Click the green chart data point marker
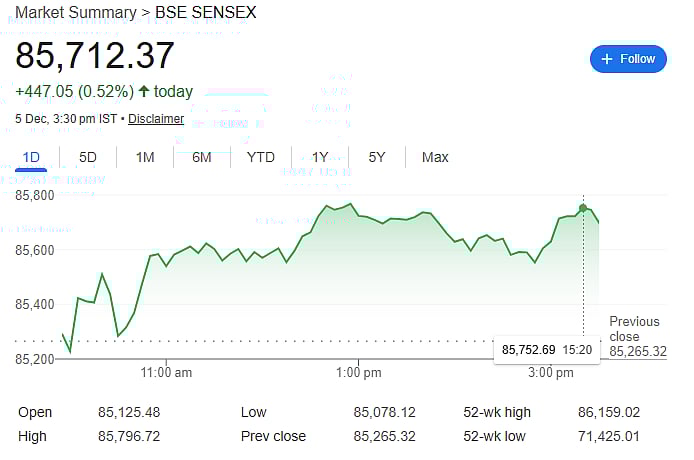 click(583, 208)
